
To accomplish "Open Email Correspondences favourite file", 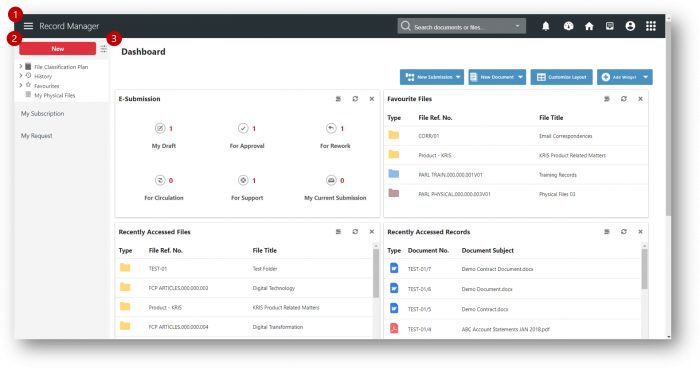I will tap(566, 136).
